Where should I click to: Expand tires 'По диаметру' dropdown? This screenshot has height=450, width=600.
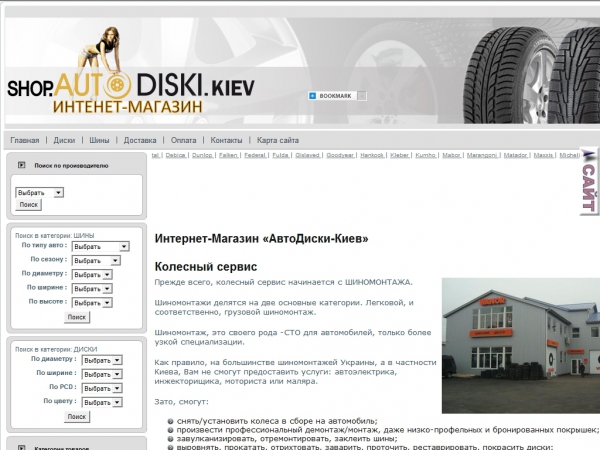click(x=92, y=275)
